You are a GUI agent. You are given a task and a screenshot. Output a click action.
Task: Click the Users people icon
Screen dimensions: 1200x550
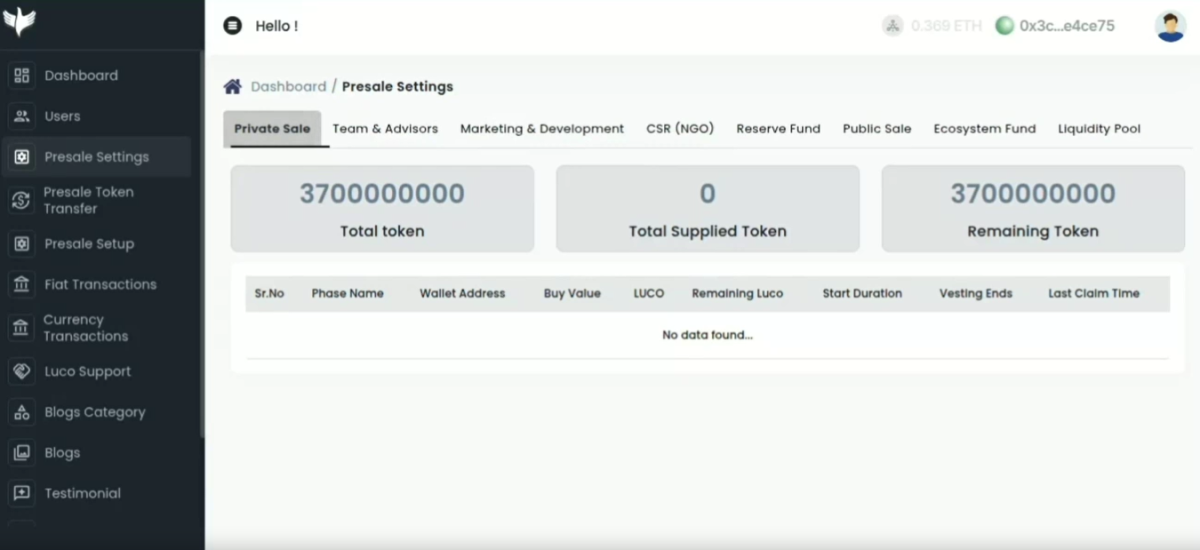pyautogui.click(x=21, y=116)
